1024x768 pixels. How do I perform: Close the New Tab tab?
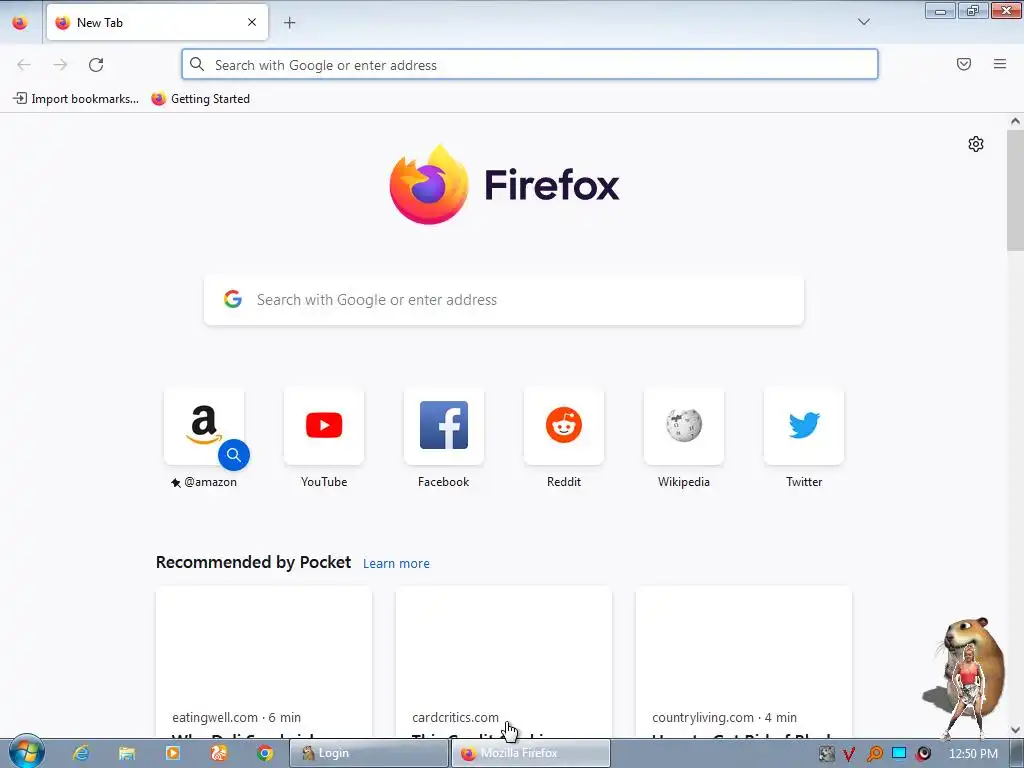(x=252, y=22)
